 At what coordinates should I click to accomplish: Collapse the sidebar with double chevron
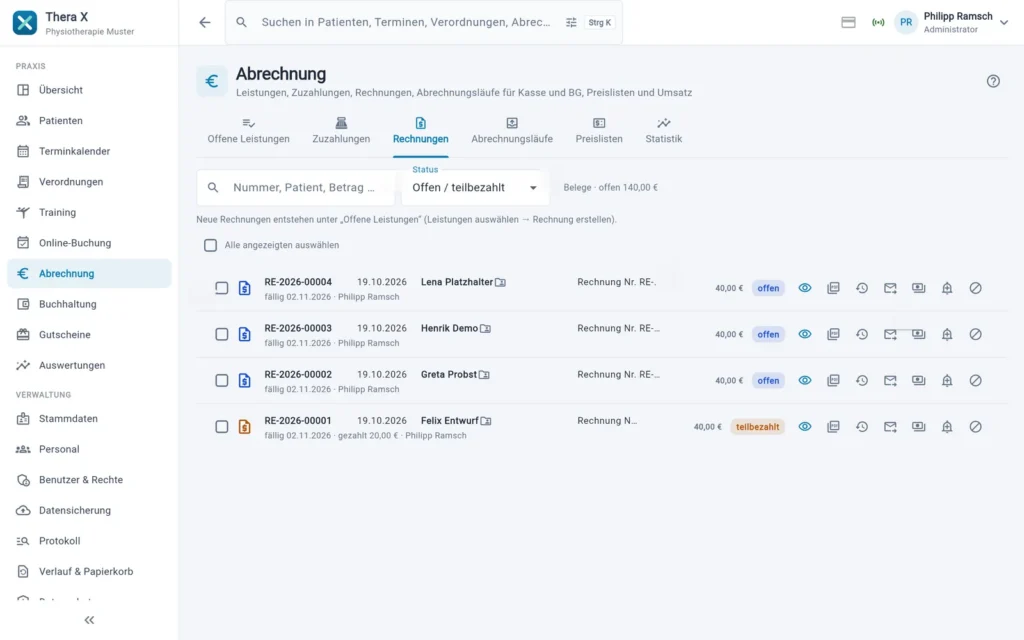(x=89, y=620)
